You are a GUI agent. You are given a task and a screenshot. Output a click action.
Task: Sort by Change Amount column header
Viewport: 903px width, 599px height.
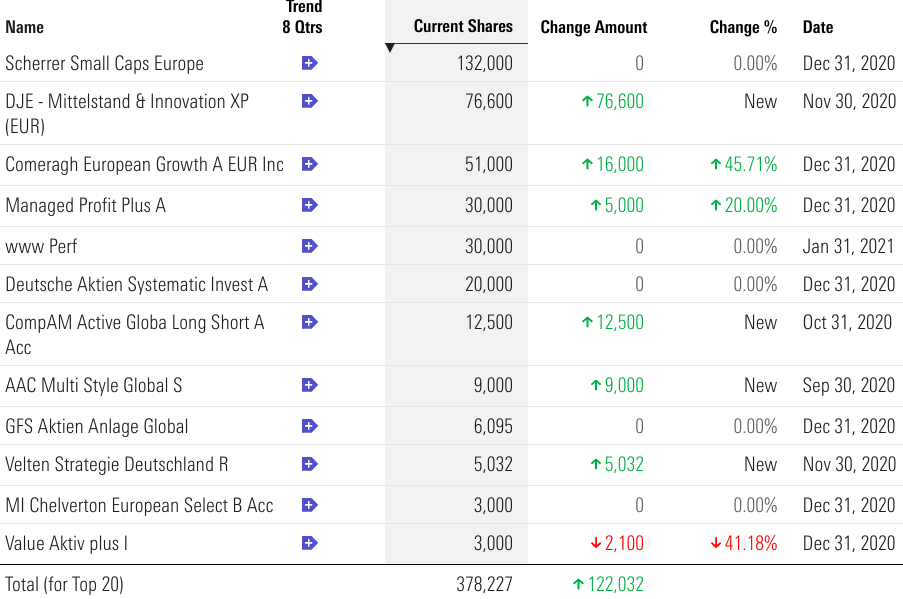[593, 27]
